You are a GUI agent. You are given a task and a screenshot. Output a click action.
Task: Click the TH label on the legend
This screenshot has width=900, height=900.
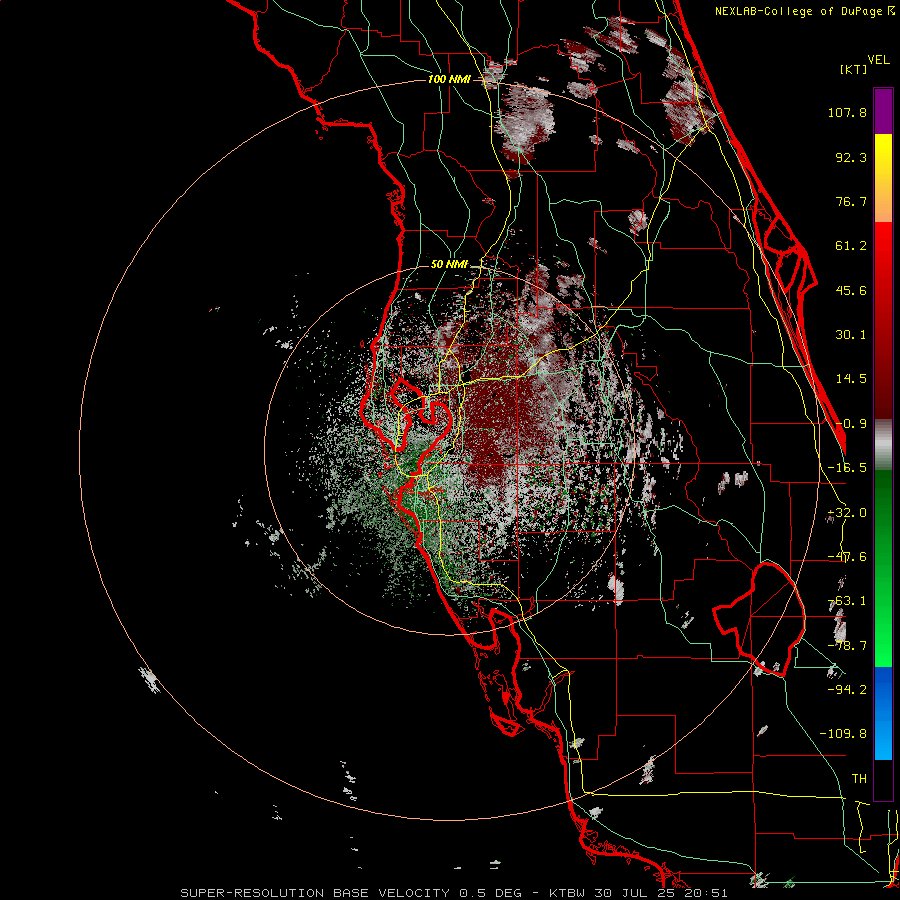pyautogui.click(x=859, y=779)
